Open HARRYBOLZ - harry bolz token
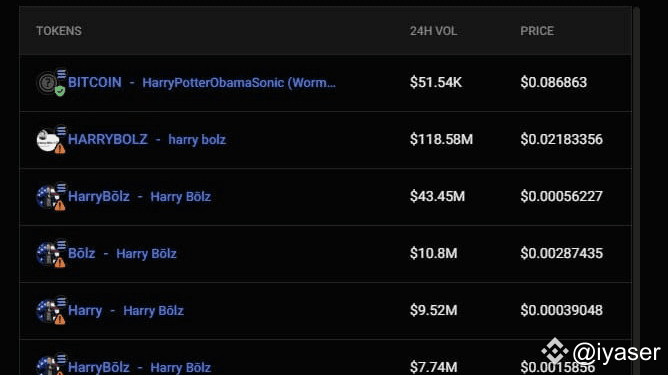This screenshot has width=668, height=375. (147, 139)
